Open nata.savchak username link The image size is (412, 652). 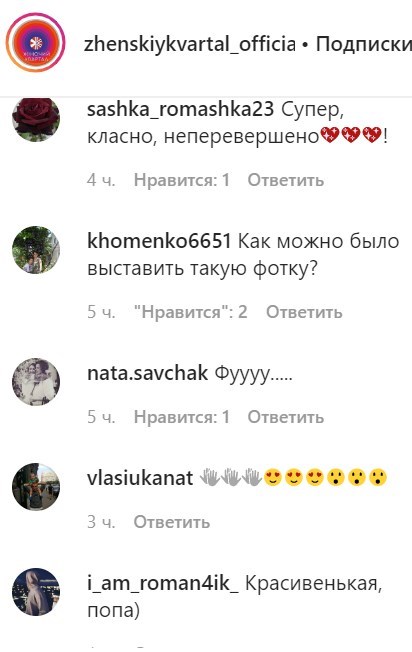147,373
